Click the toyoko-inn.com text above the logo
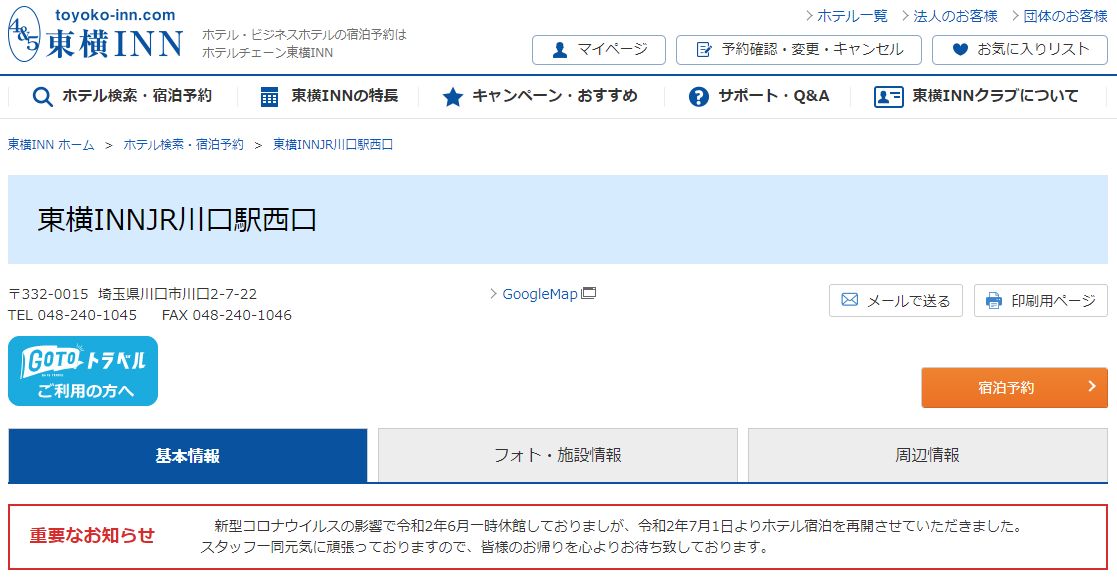 [115, 15]
